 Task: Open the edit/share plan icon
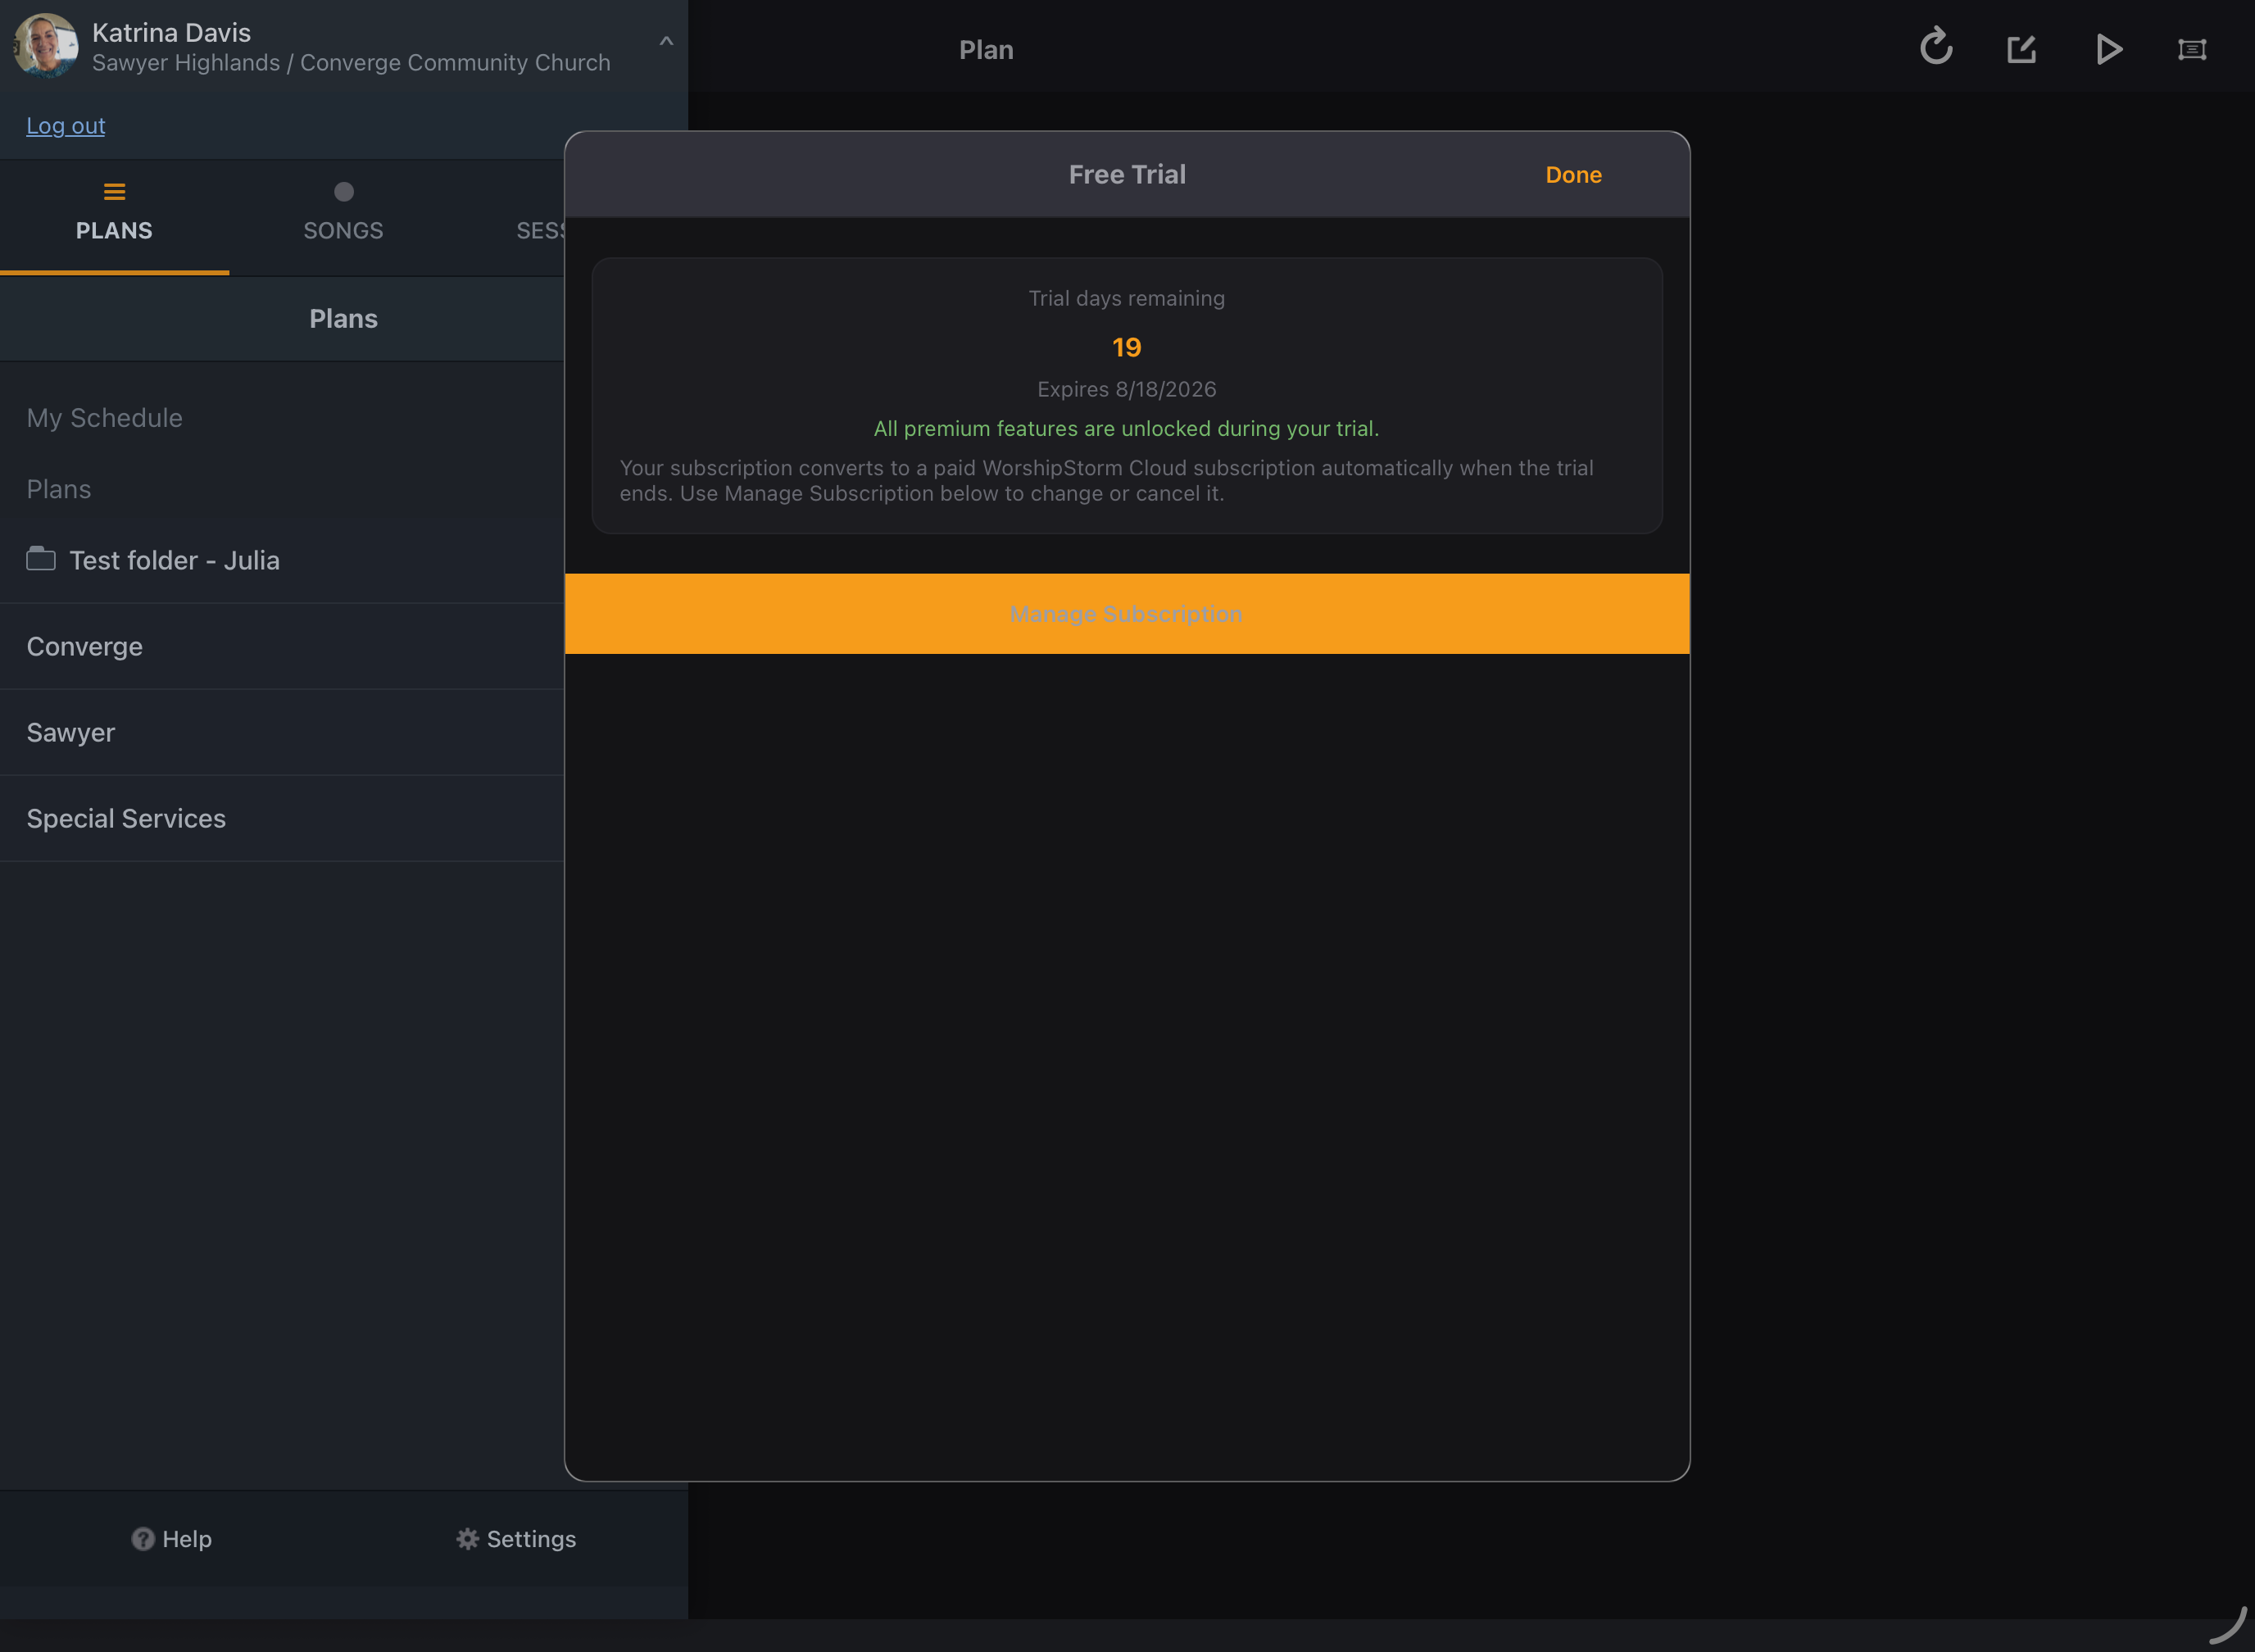[2022, 49]
